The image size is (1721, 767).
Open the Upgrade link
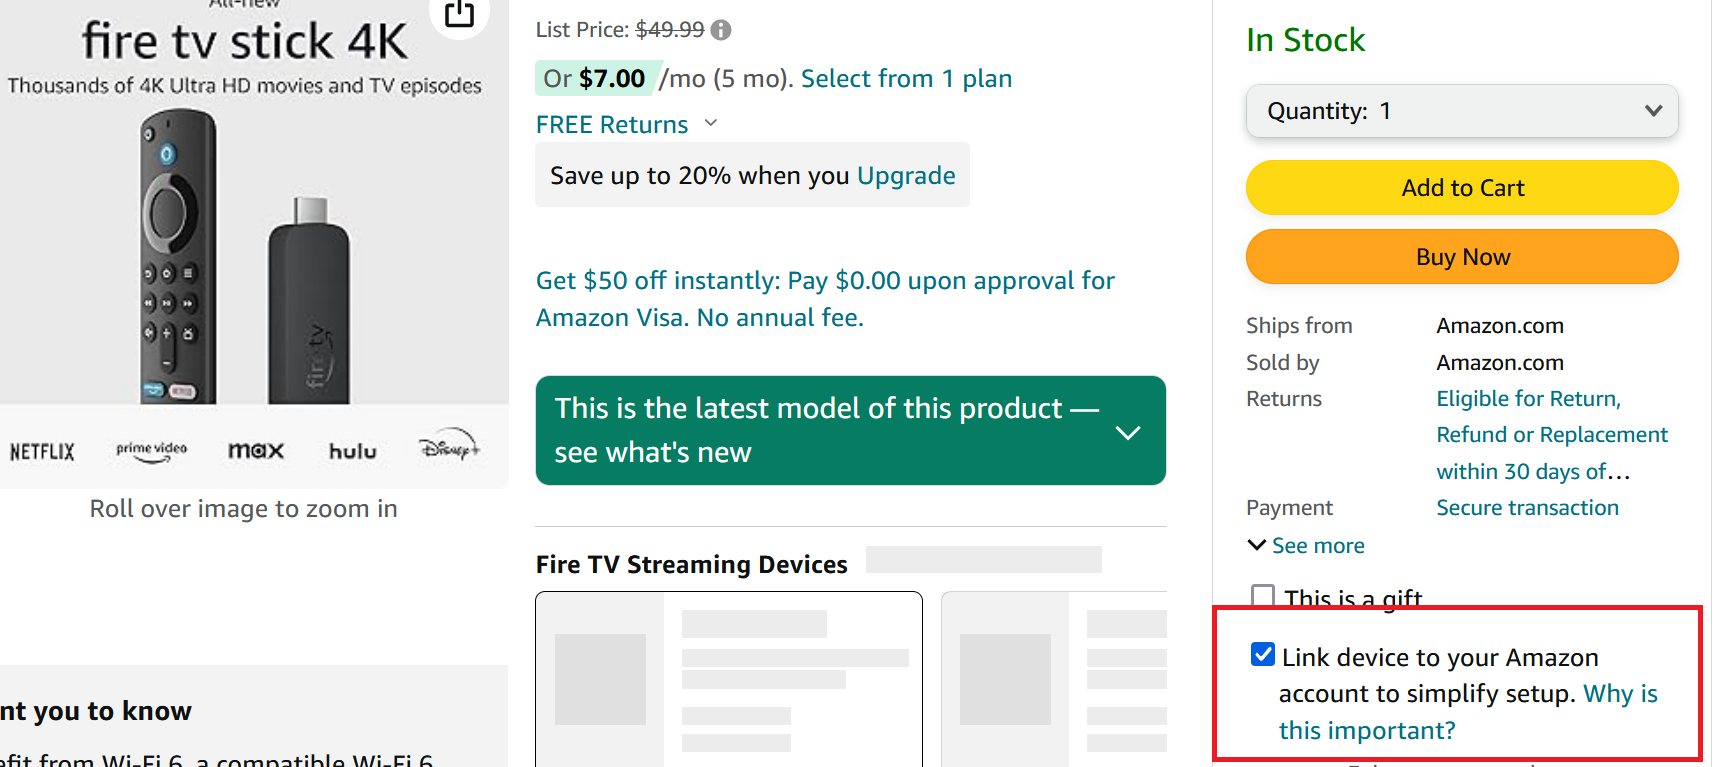pos(906,176)
